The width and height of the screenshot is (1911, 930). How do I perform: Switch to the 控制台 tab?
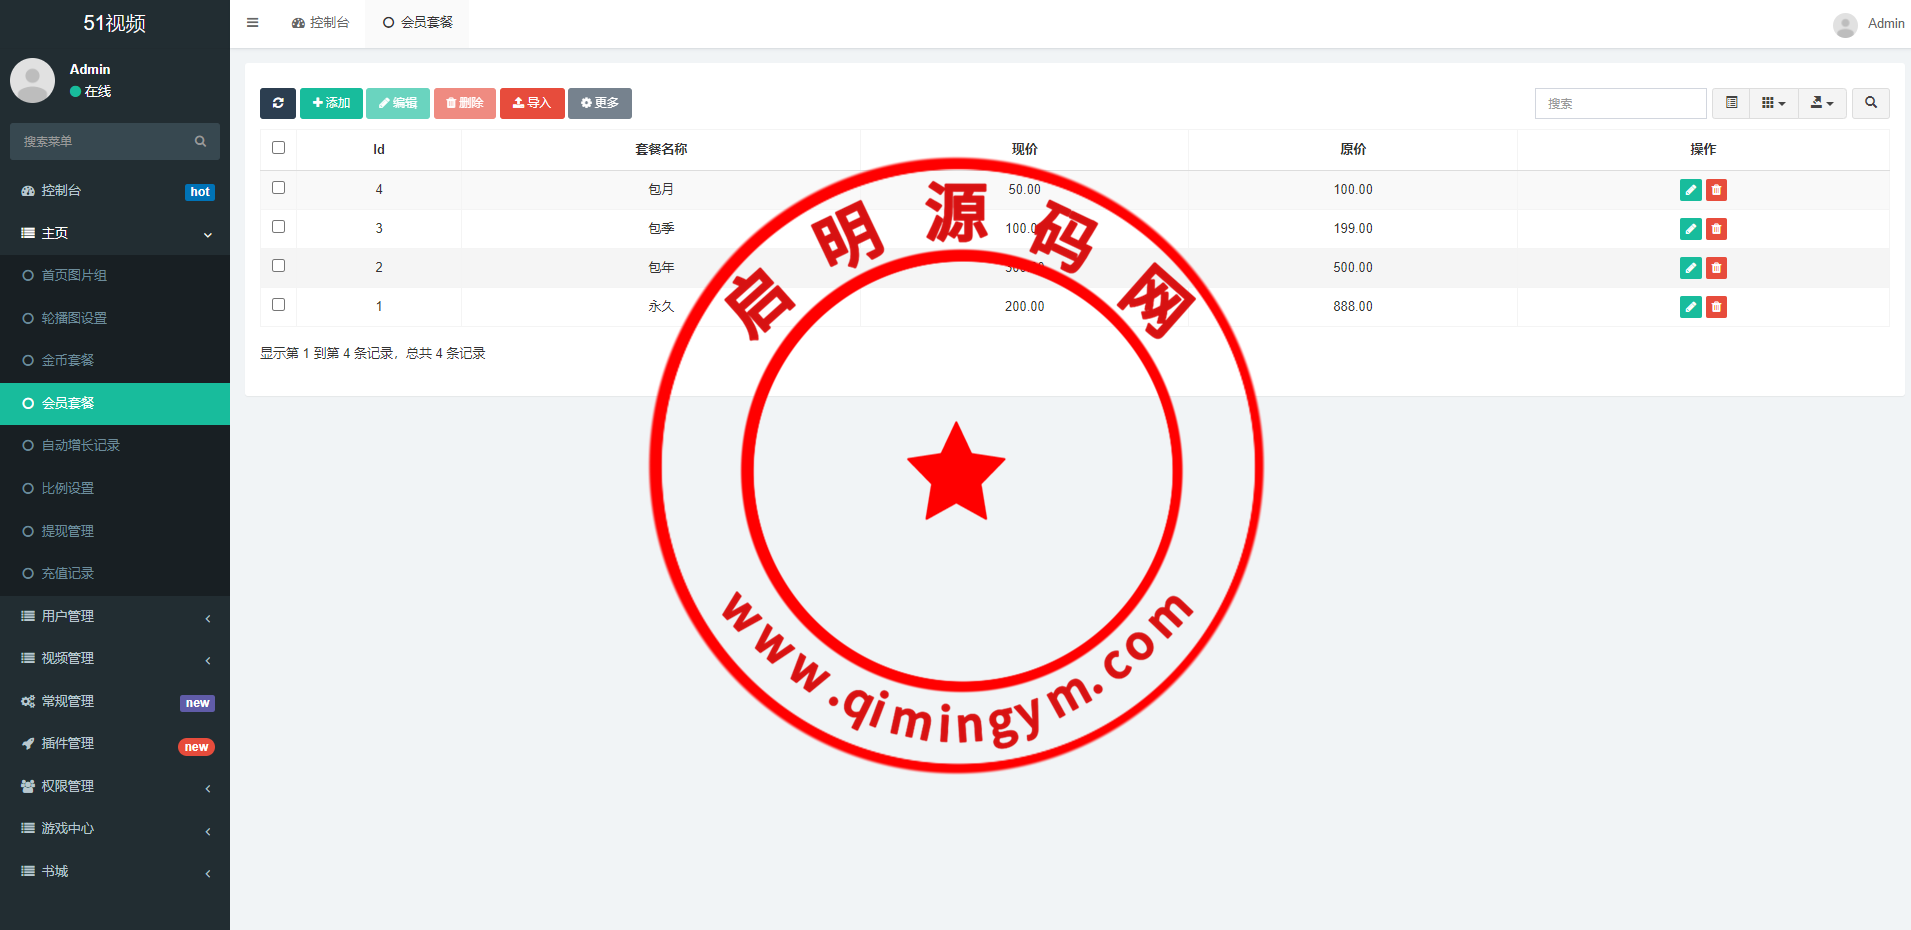click(321, 23)
